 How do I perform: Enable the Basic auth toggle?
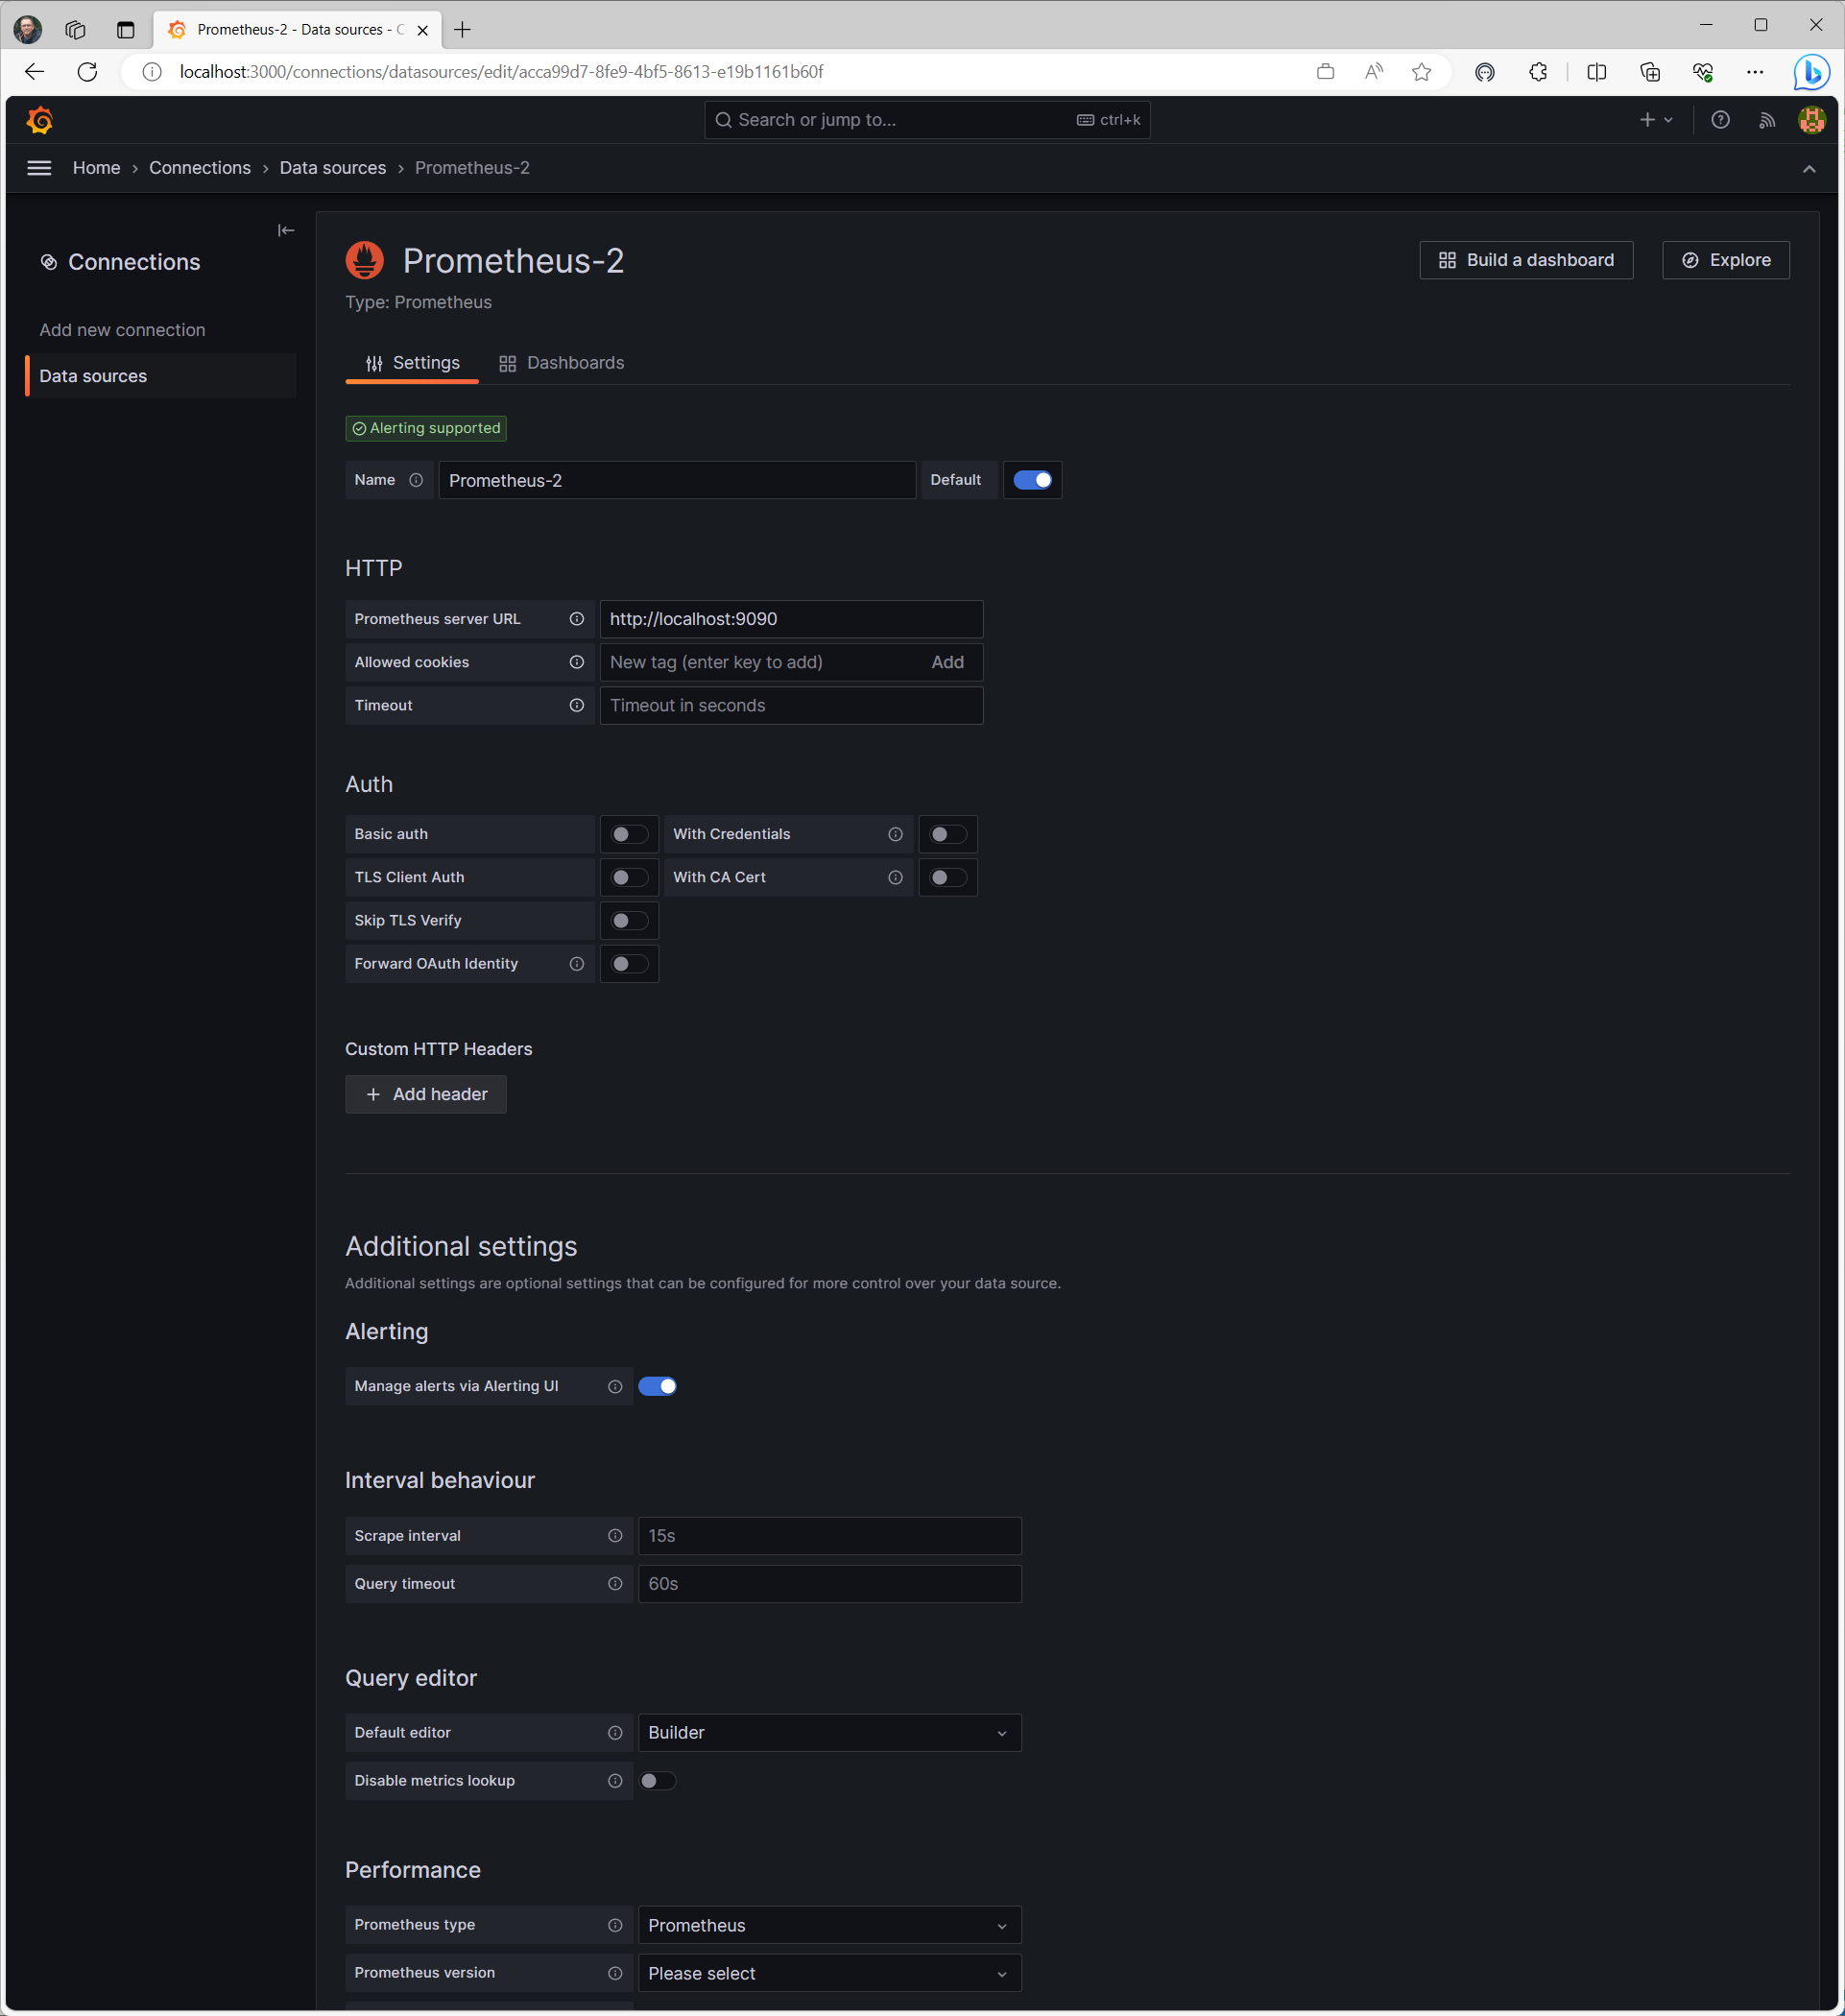tap(629, 834)
